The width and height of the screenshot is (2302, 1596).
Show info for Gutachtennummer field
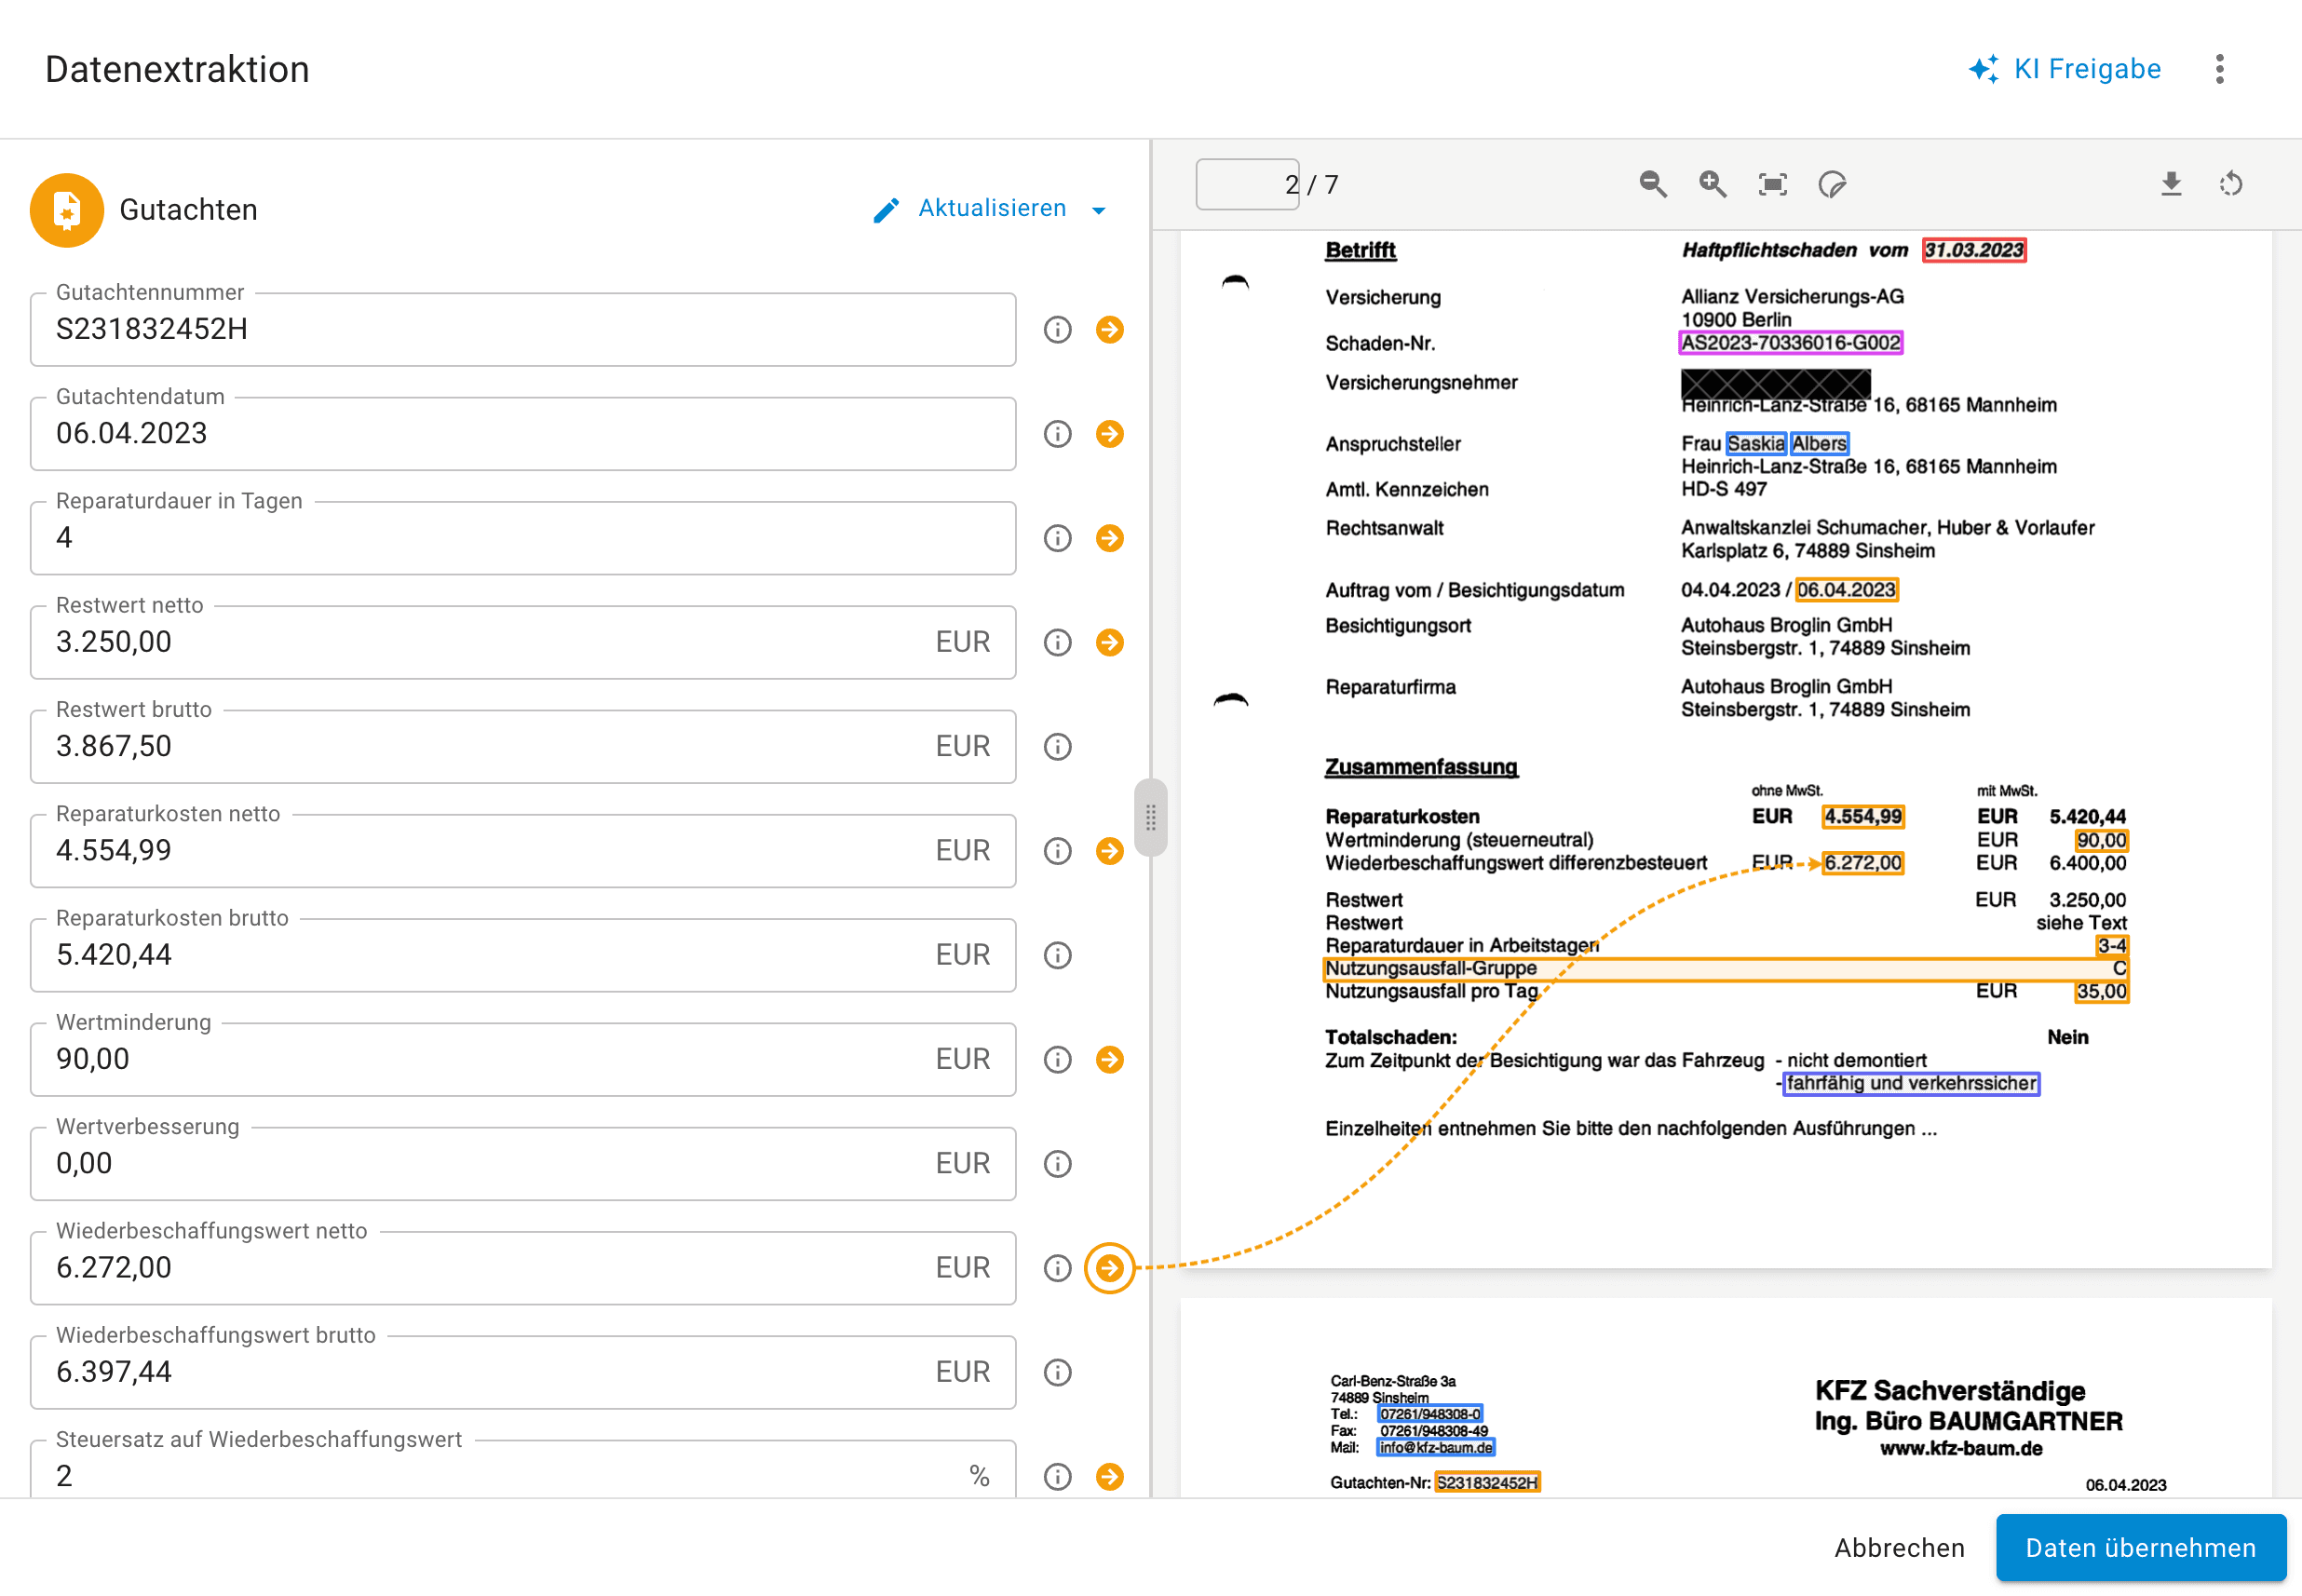click(x=1057, y=330)
